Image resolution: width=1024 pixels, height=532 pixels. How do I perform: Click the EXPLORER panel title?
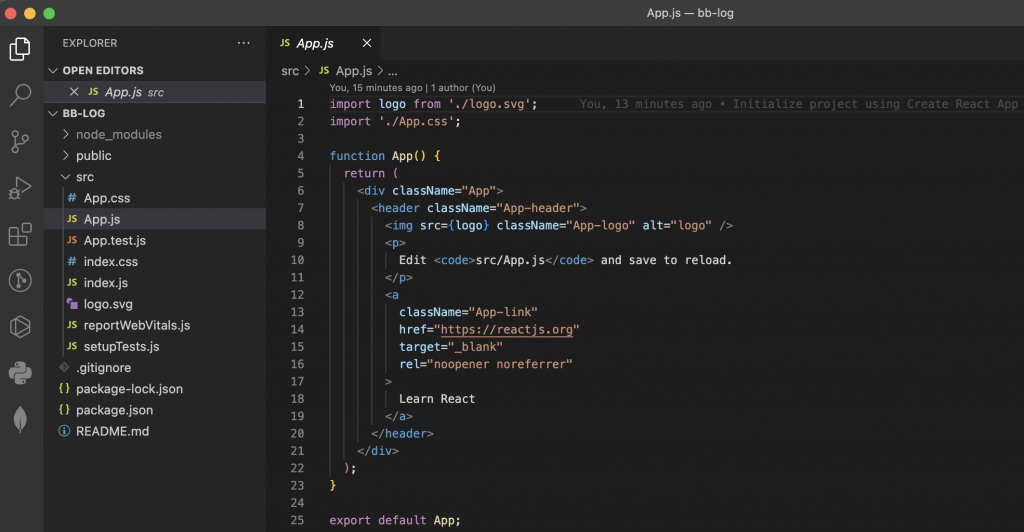point(90,43)
